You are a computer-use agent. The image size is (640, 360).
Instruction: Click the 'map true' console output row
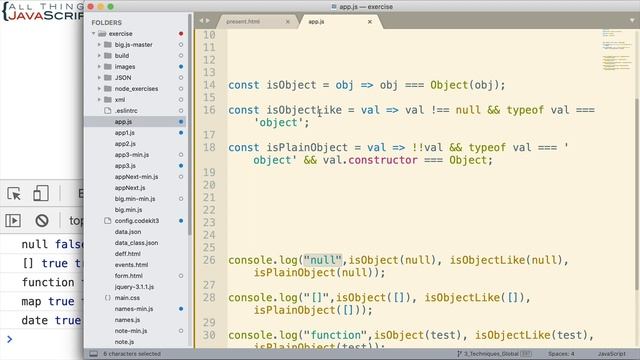[42, 302]
